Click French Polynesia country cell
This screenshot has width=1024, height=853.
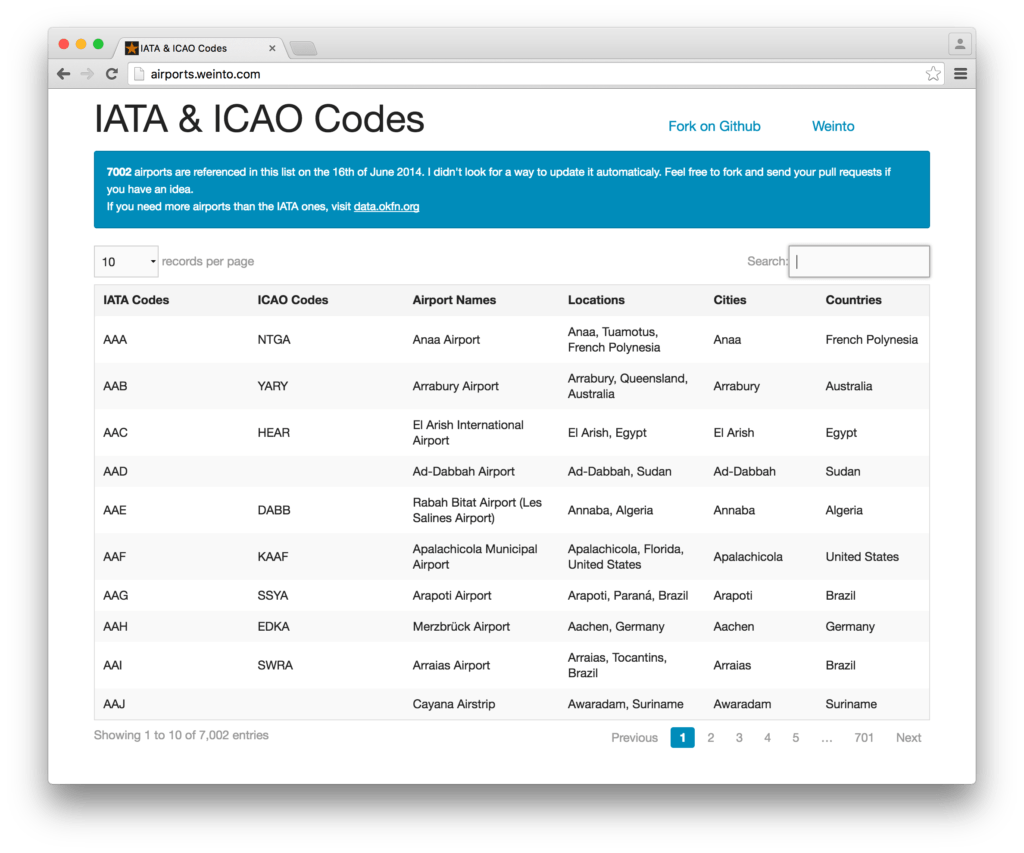point(871,340)
